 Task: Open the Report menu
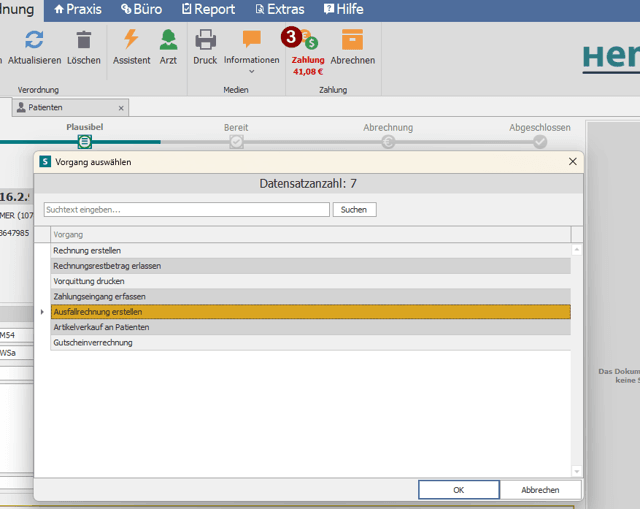click(208, 9)
